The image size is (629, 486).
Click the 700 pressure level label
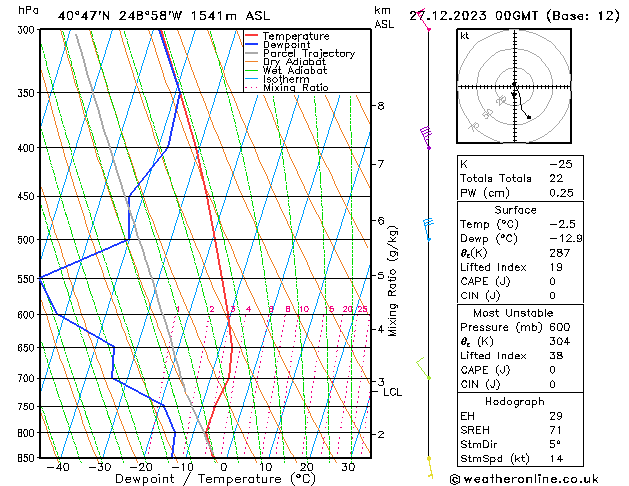tap(28, 379)
